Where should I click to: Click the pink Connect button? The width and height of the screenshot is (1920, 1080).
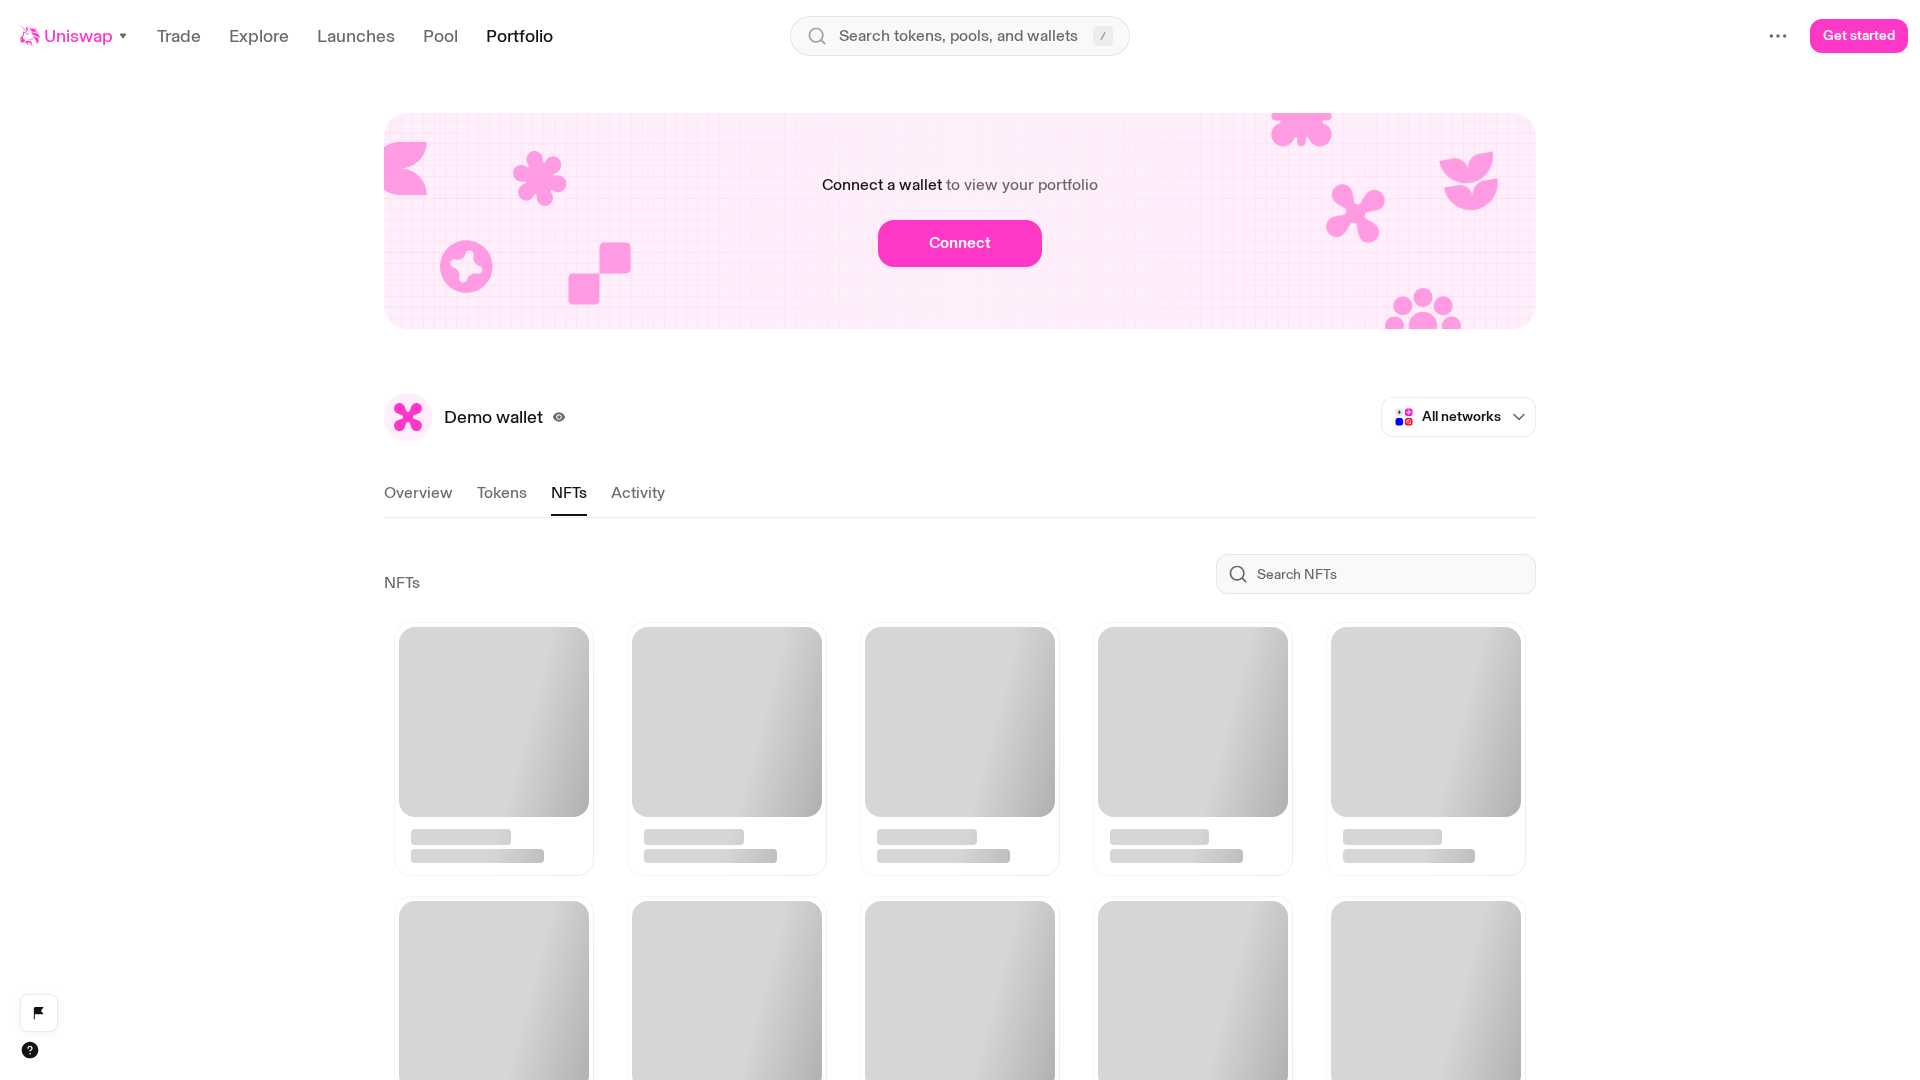[x=960, y=243]
